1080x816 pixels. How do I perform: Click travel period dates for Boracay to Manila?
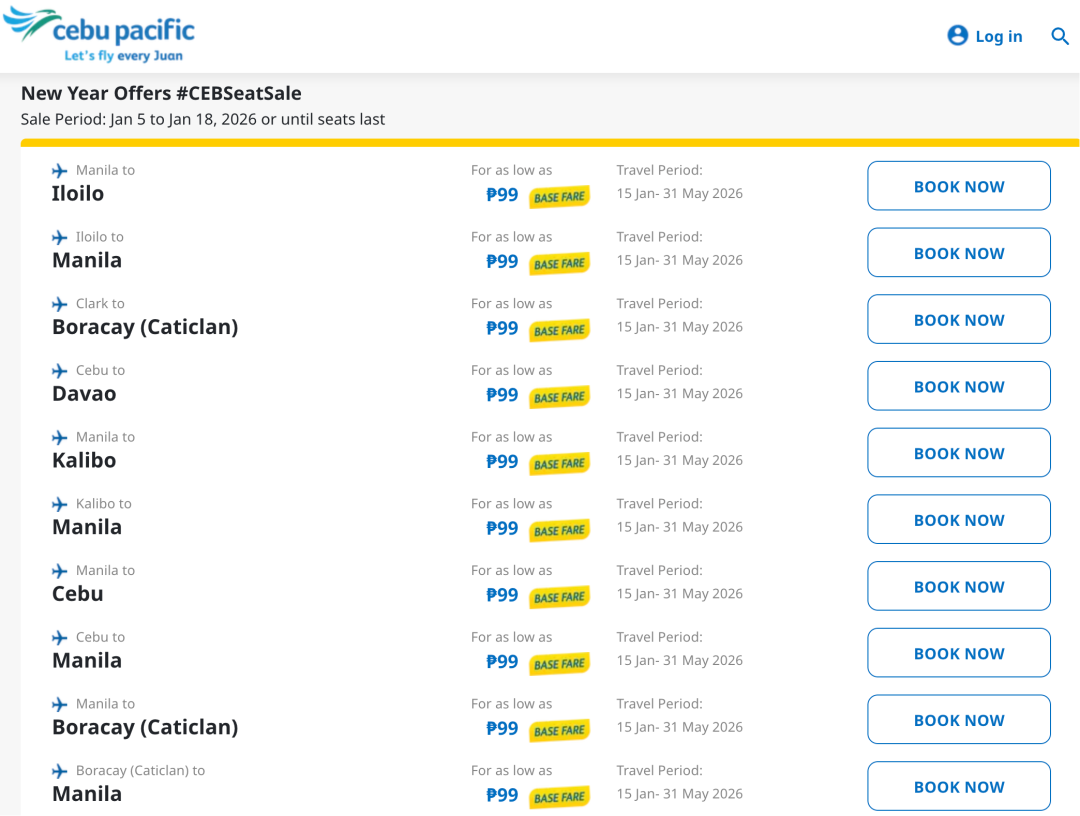click(x=680, y=794)
